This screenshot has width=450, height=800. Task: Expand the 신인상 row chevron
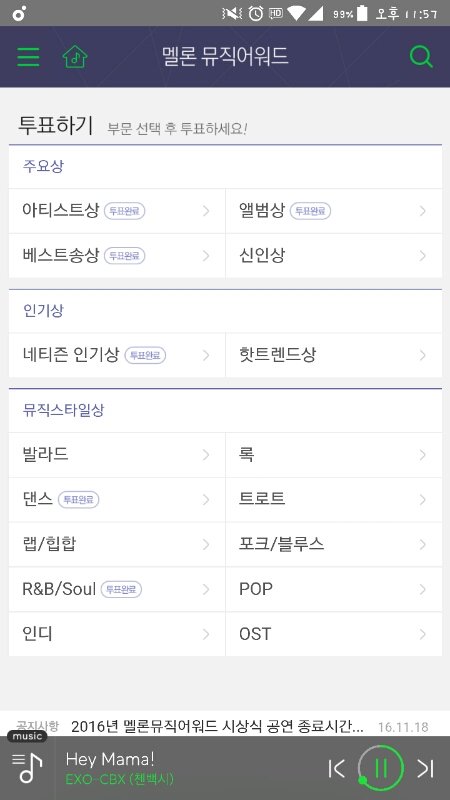tap(422, 256)
